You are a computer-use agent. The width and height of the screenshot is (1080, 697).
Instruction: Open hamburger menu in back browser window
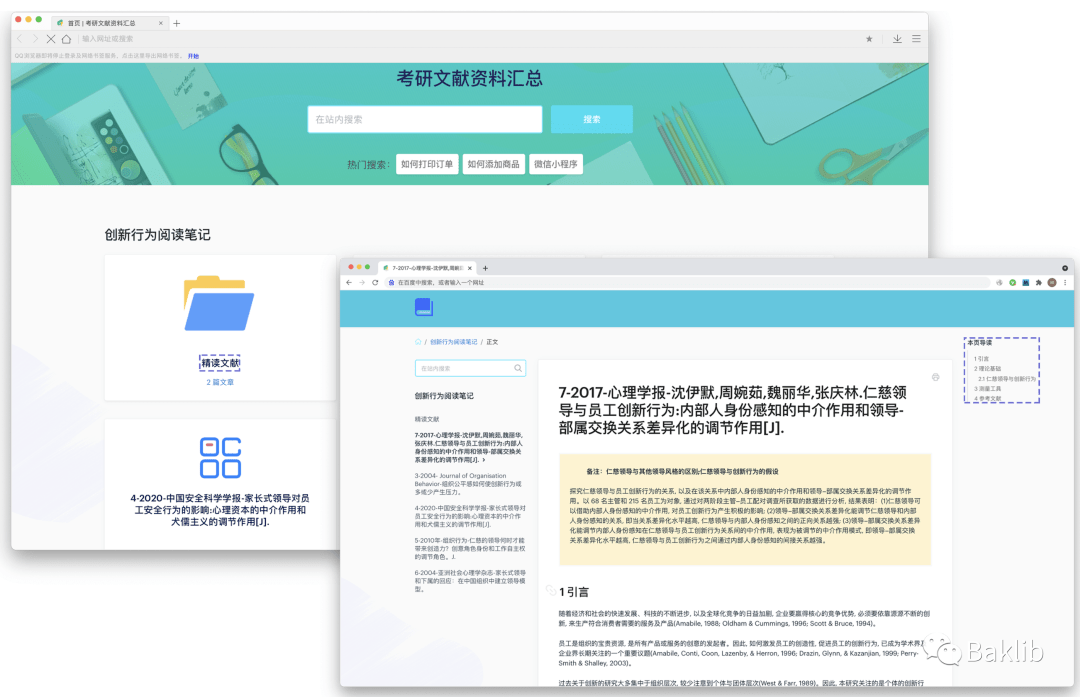[916, 39]
